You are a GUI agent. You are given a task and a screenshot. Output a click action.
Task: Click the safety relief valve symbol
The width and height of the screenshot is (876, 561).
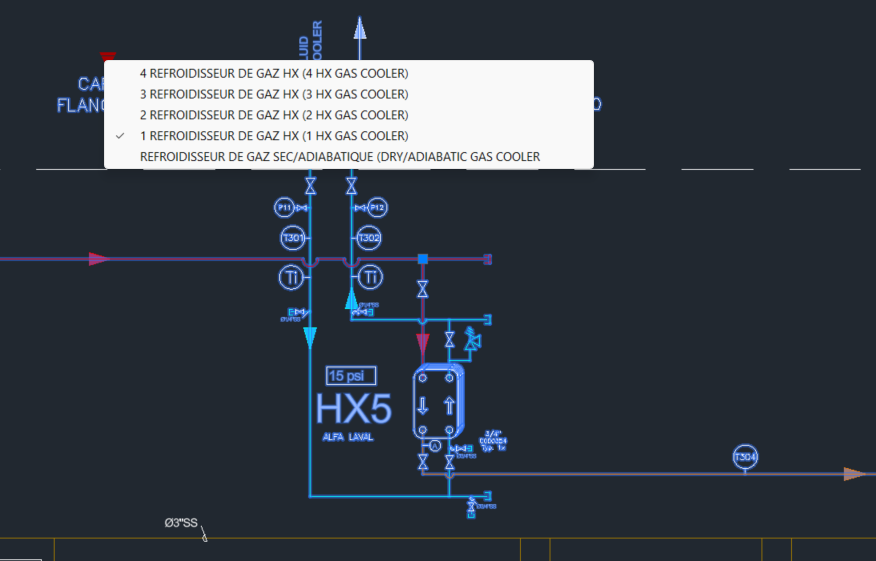click(x=472, y=339)
